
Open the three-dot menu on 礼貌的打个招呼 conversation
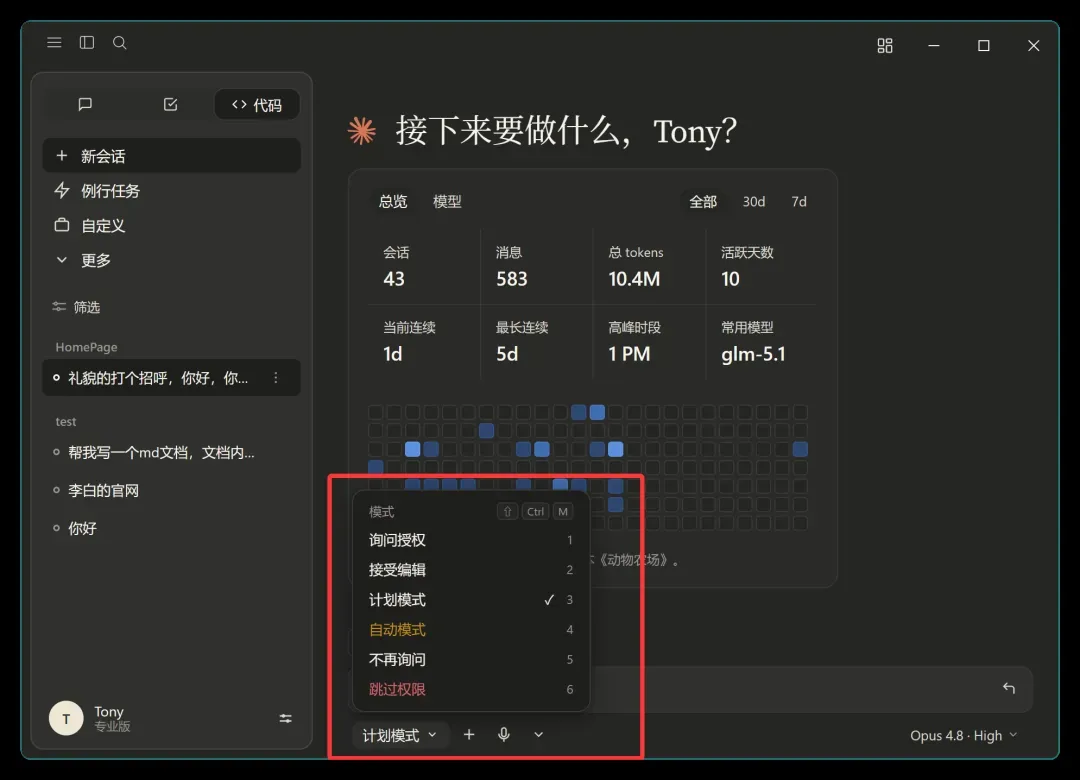click(x=276, y=378)
